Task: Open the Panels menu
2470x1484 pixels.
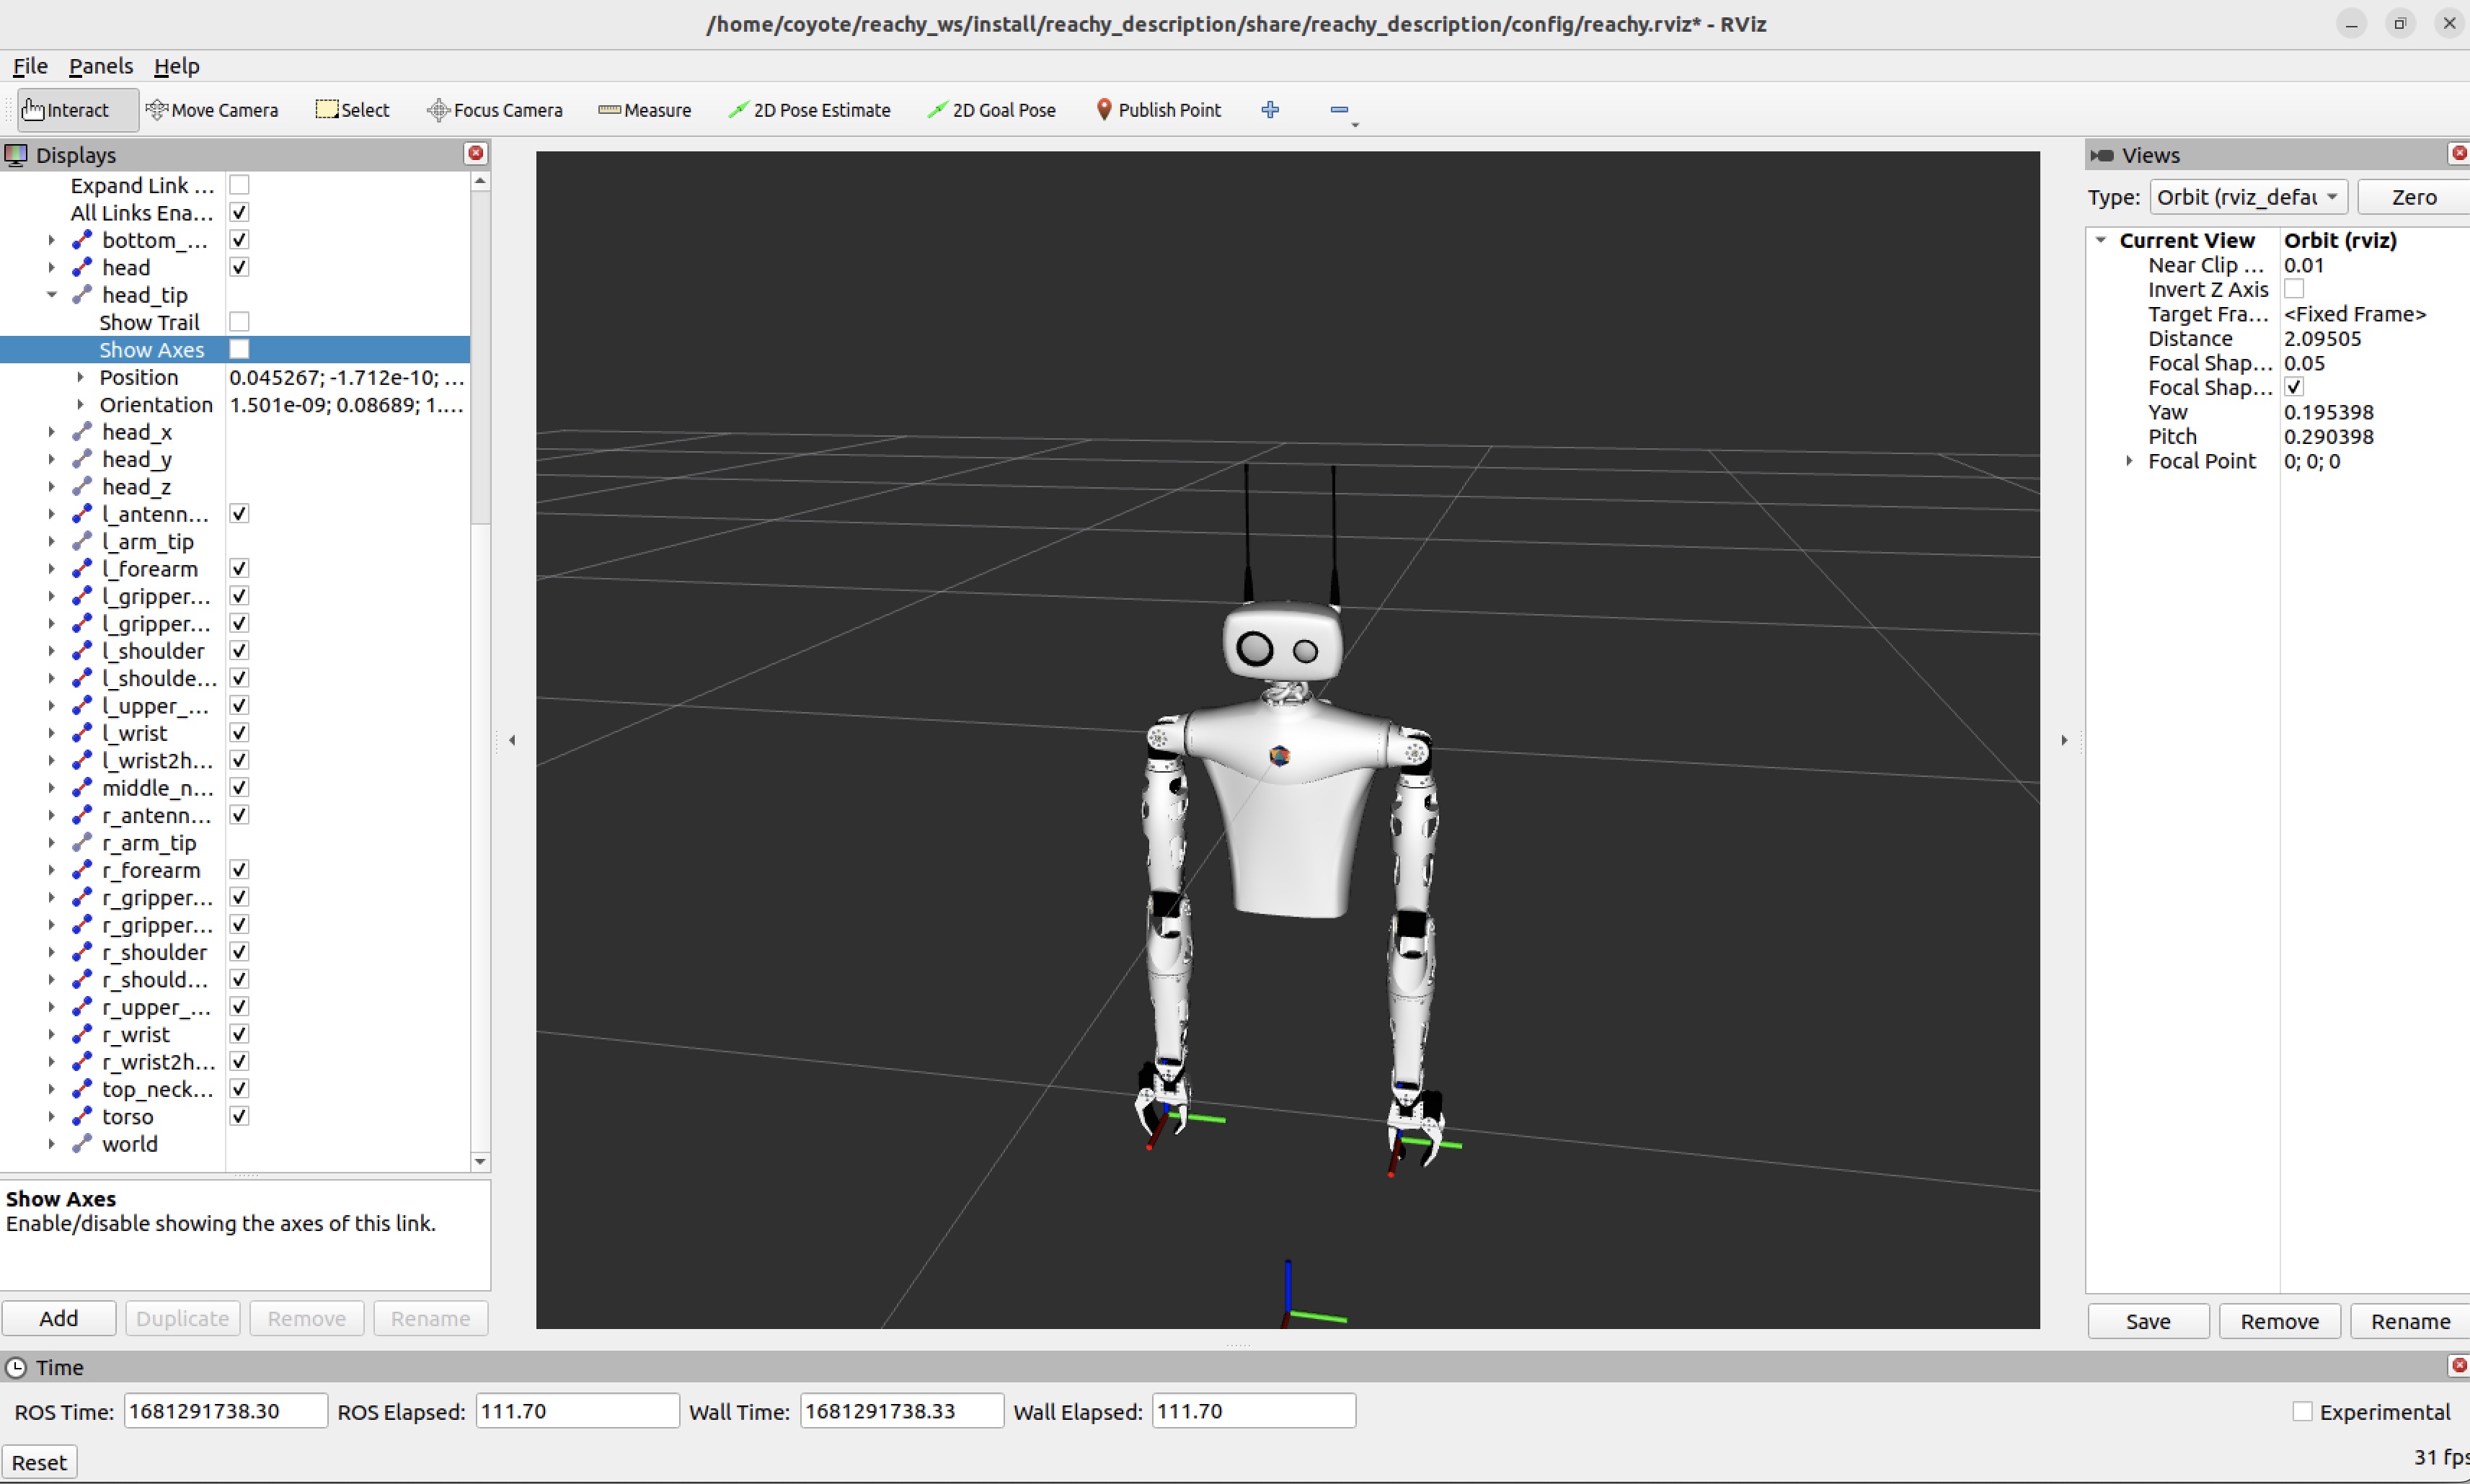Action: click(x=101, y=66)
